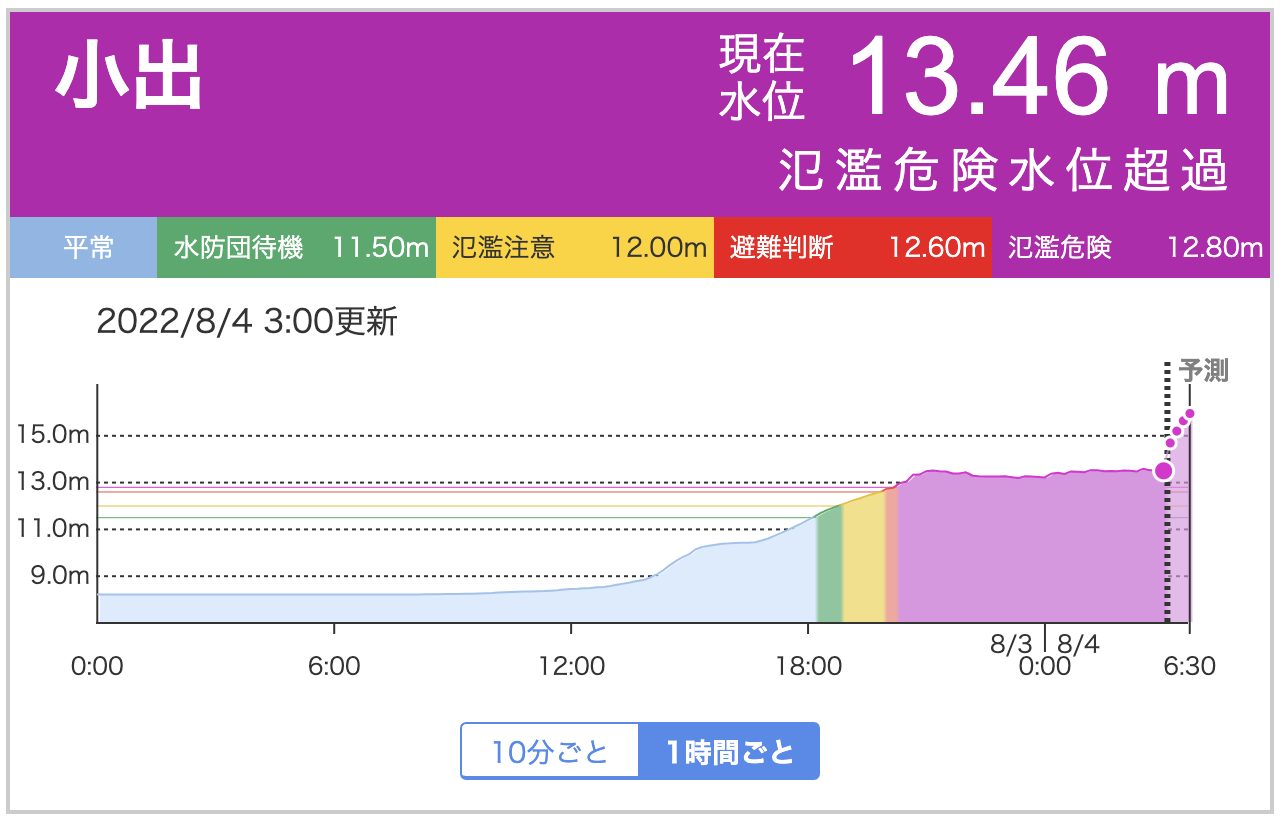Image resolution: width=1286 pixels, height=830 pixels.
Task: Click the 6:30 x-axis end label
Action: tap(1189, 666)
